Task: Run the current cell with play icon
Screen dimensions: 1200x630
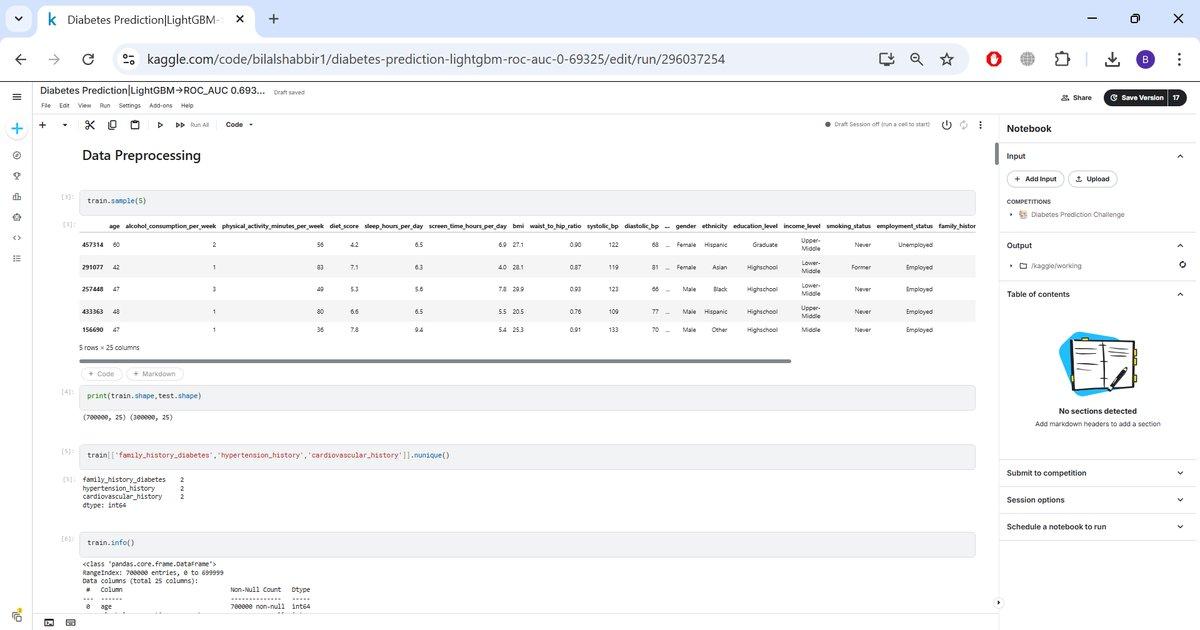Action: pos(160,125)
